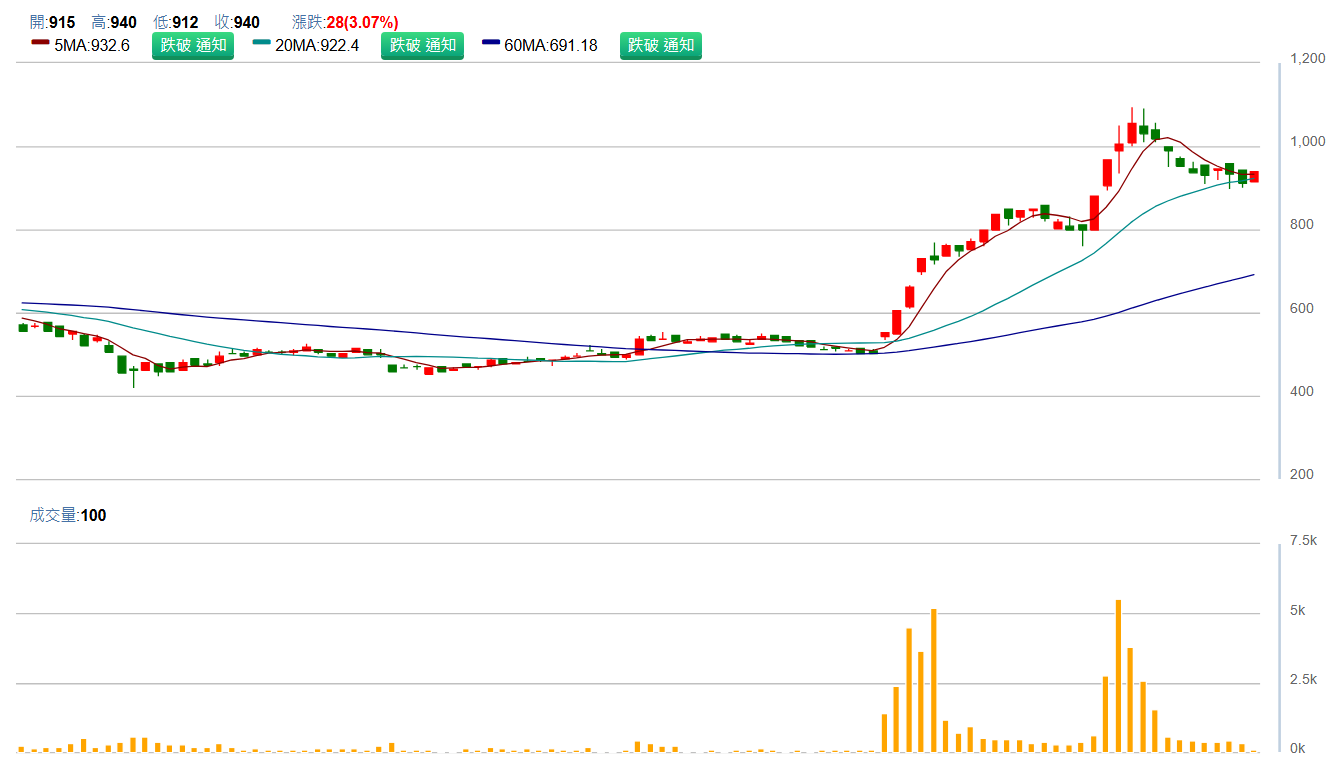The width and height of the screenshot is (1337, 769).
Task: Click the 5k volume axis label
Action: point(1299,610)
